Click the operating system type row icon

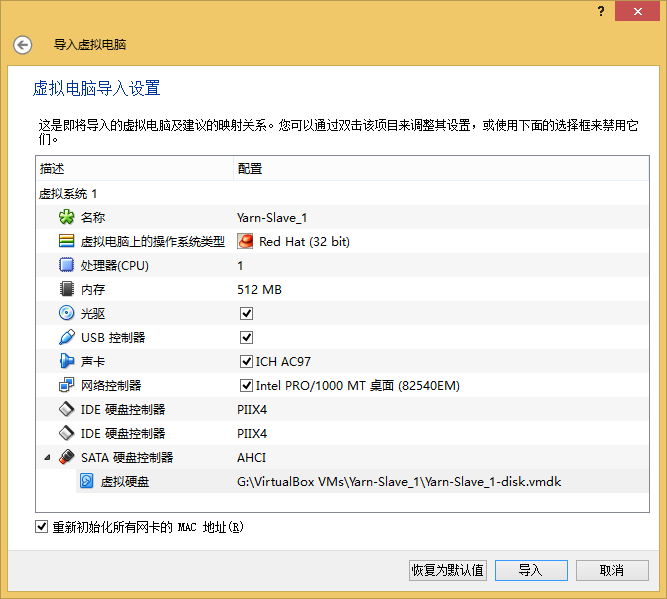(66, 241)
